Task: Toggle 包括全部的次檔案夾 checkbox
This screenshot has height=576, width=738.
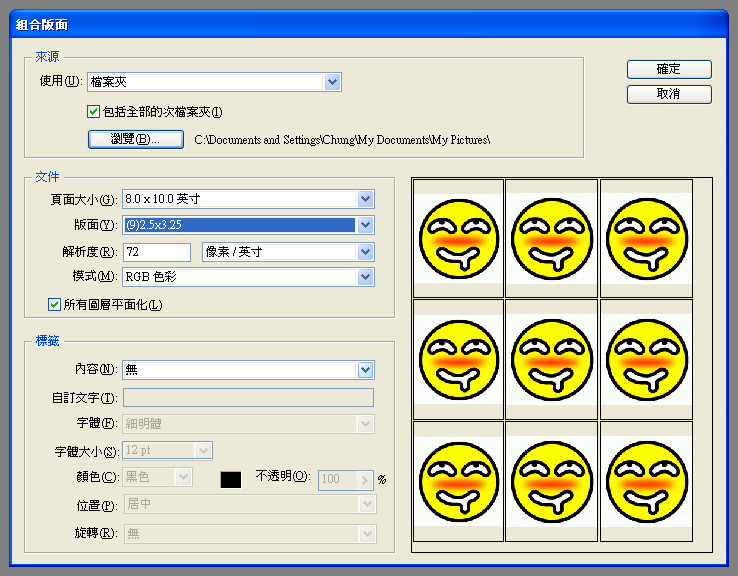Action: (94, 112)
